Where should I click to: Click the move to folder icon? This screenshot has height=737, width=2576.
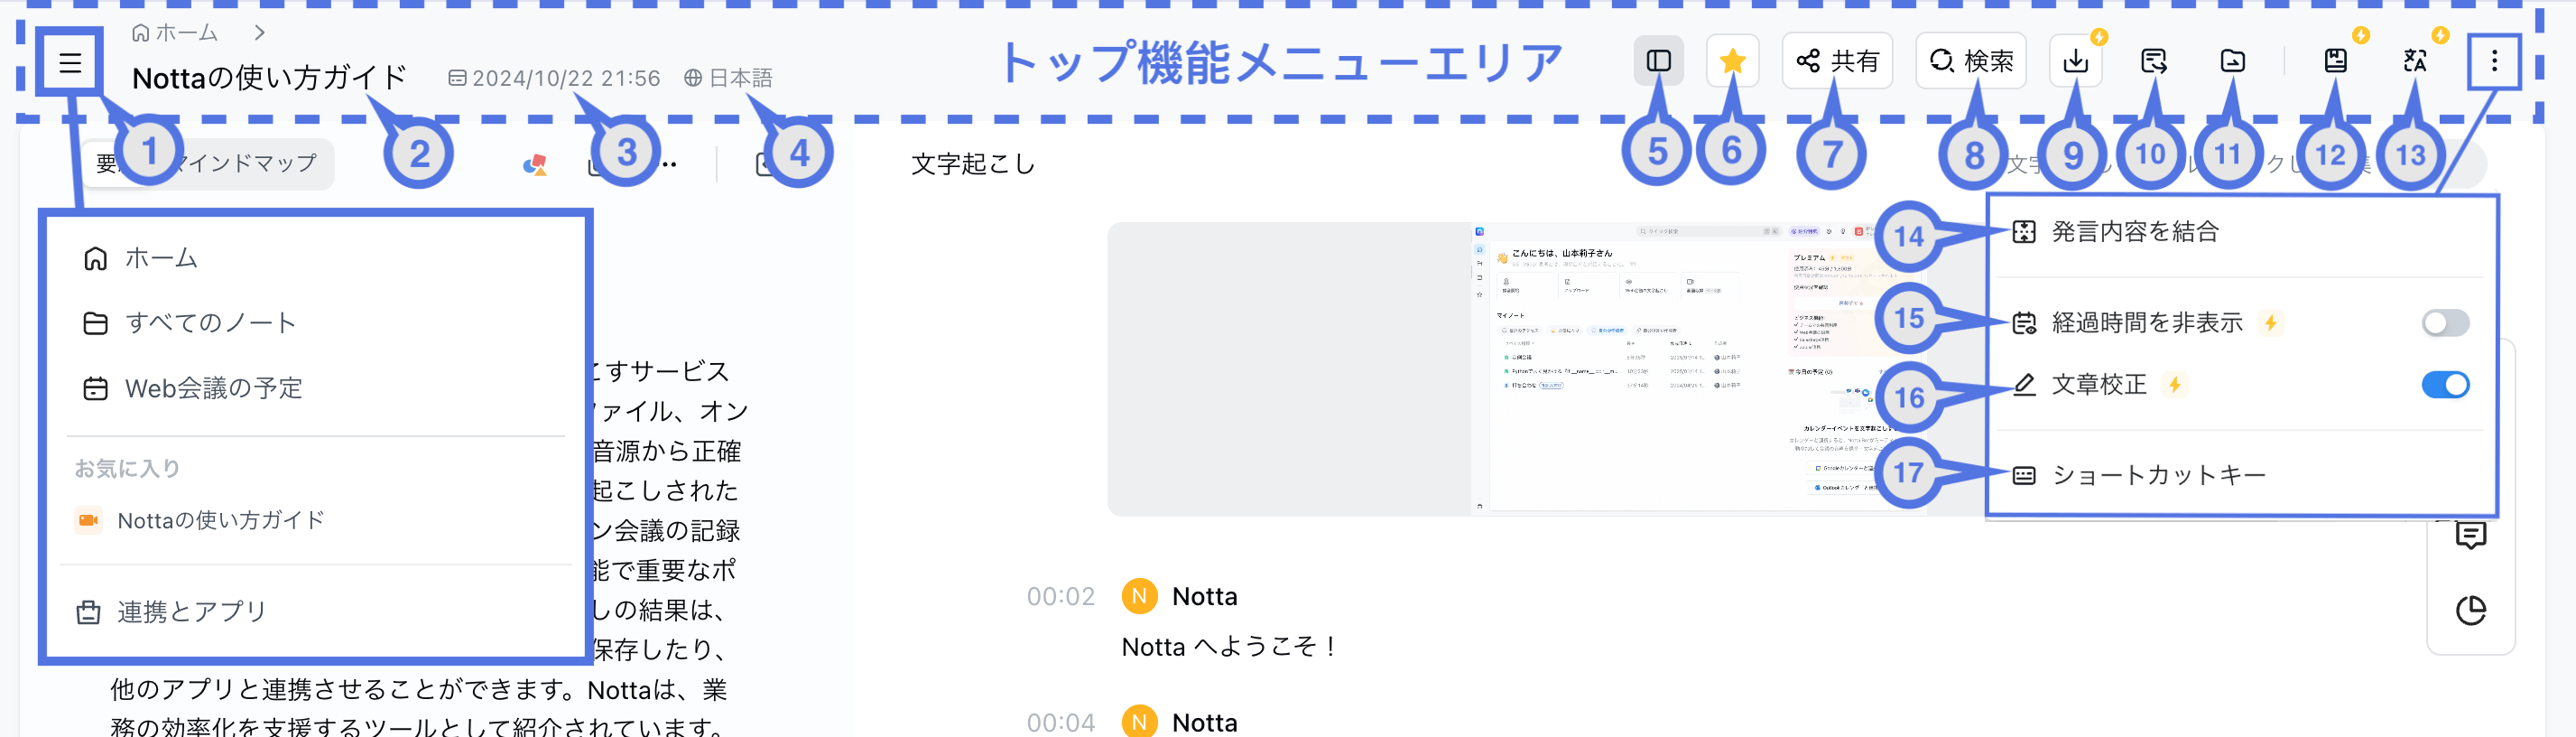click(2232, 61)
